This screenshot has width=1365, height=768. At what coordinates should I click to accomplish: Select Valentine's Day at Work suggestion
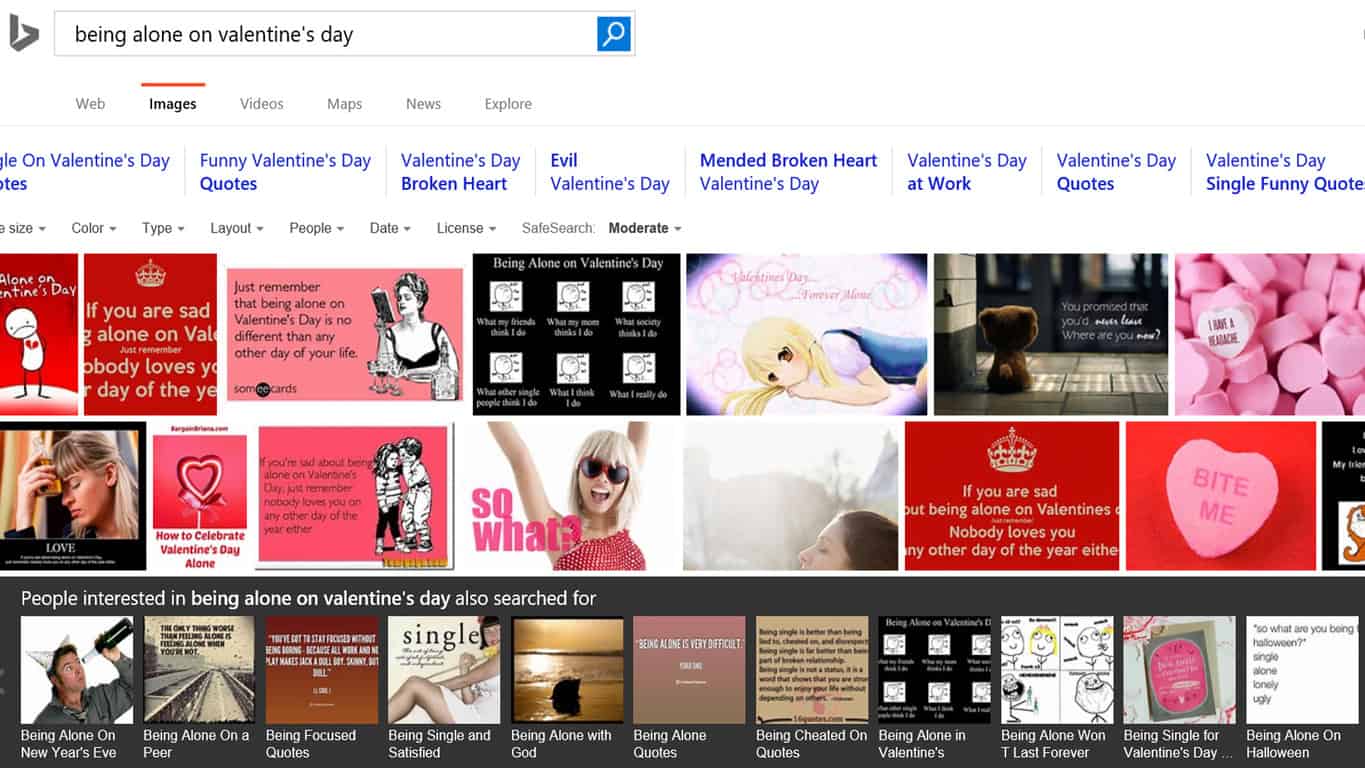click(966, 172)
